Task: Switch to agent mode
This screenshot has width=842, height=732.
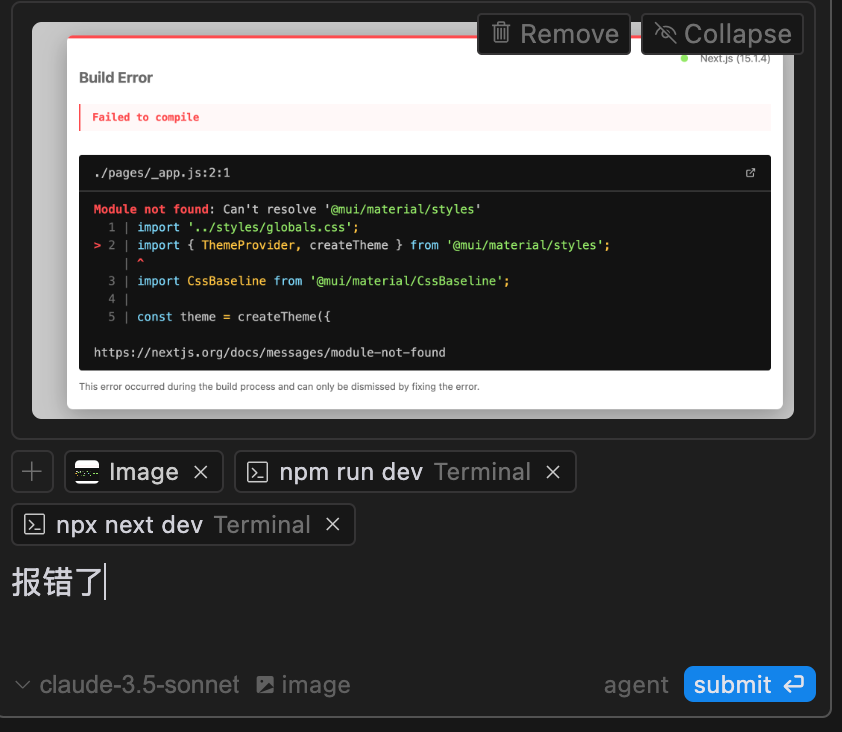Action: tap(636, 685)
